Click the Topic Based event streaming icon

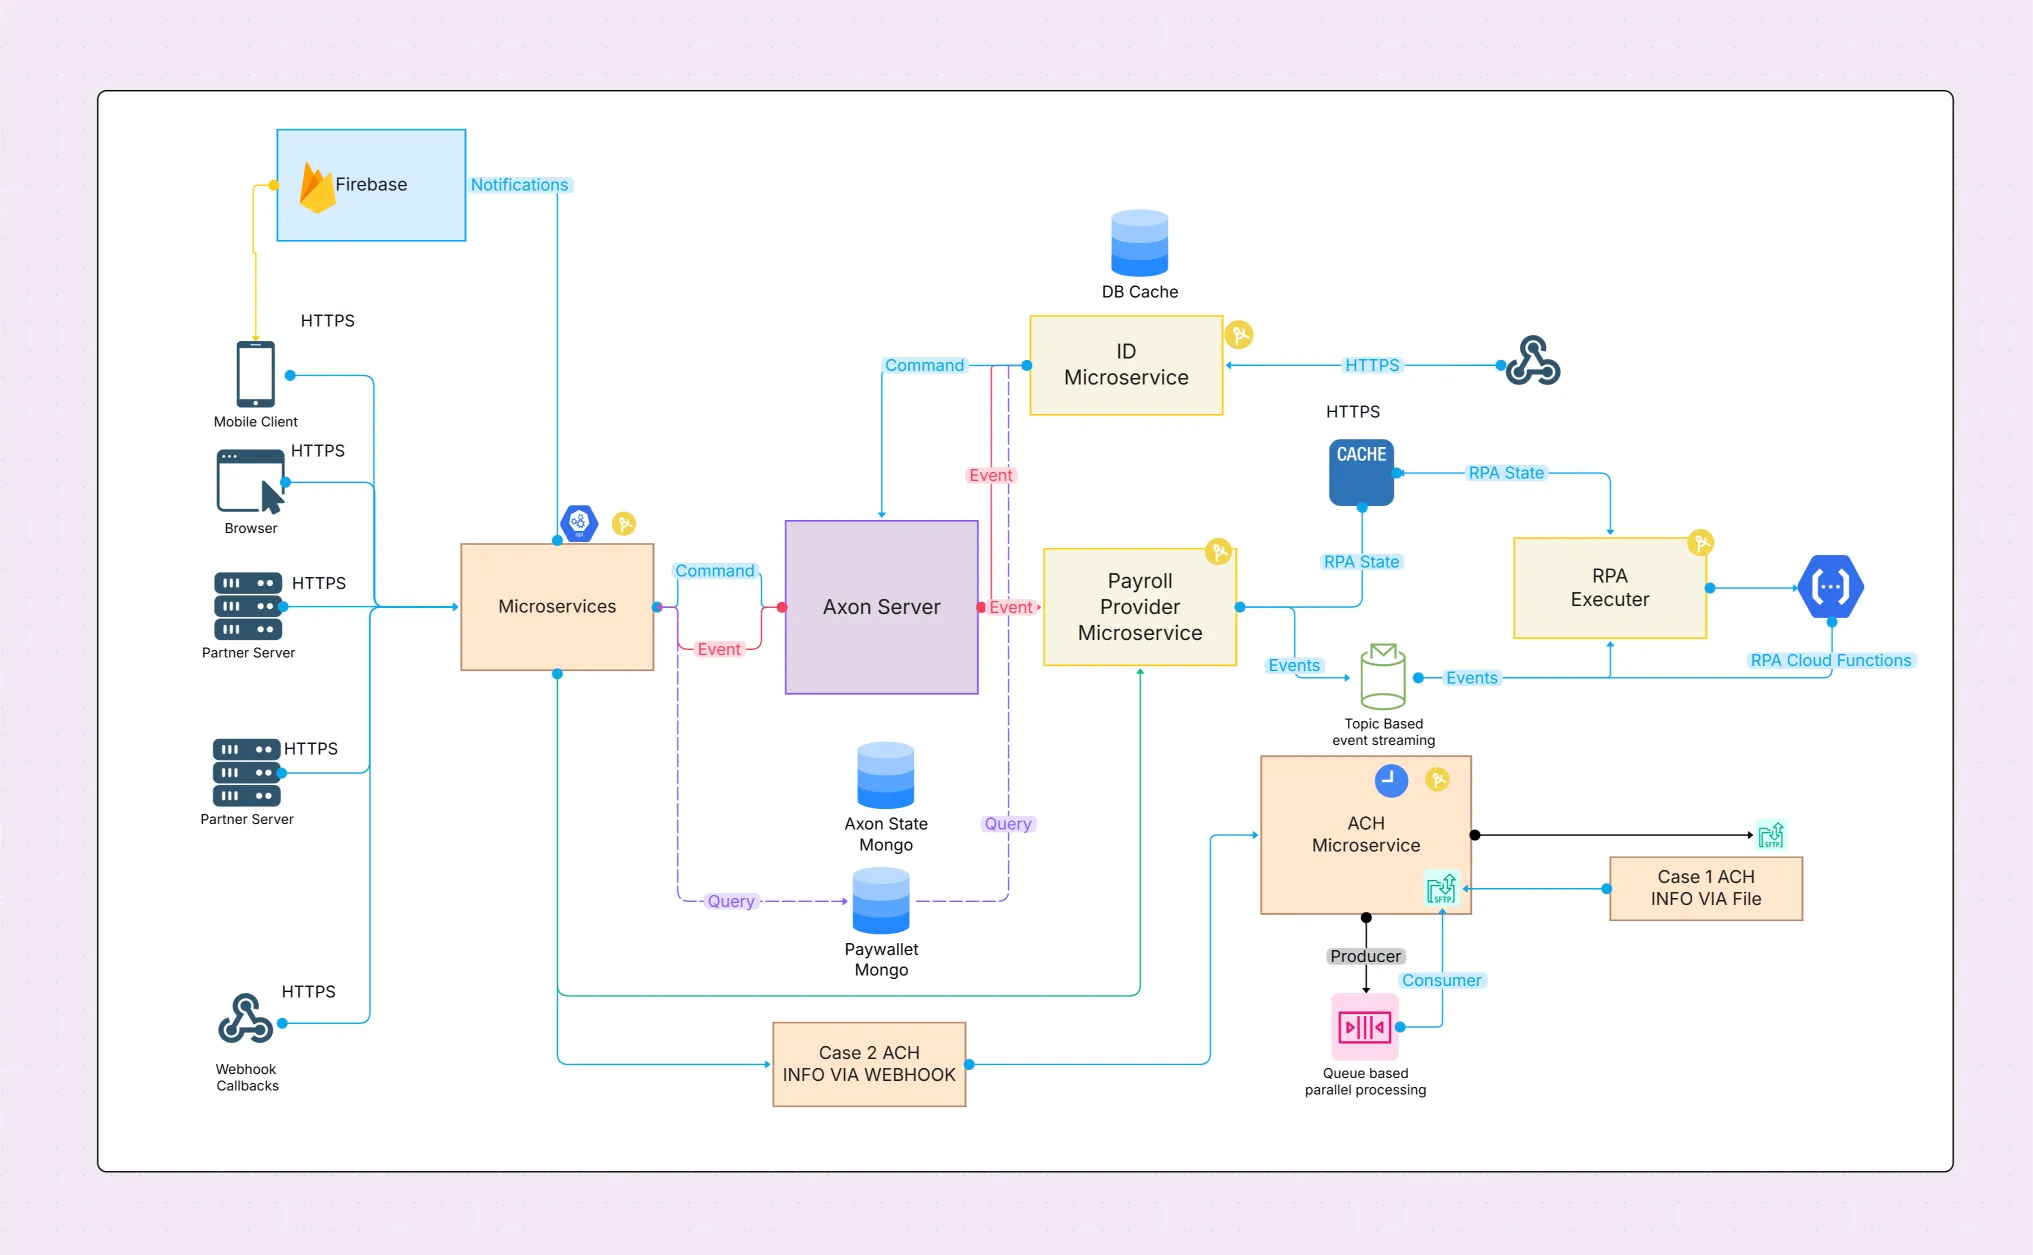coord(1383,677)
